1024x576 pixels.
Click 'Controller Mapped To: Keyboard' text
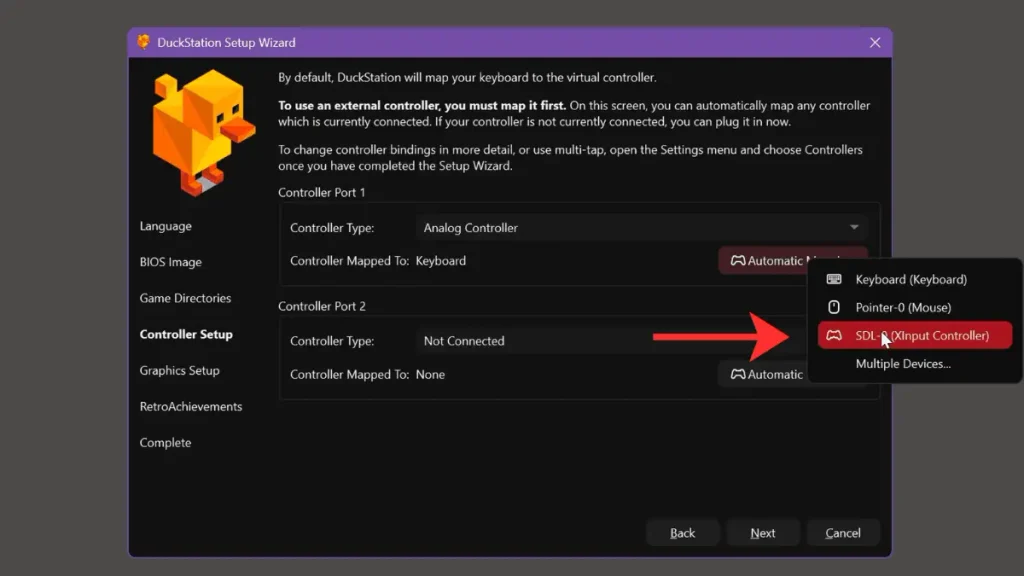click(378, 261)
